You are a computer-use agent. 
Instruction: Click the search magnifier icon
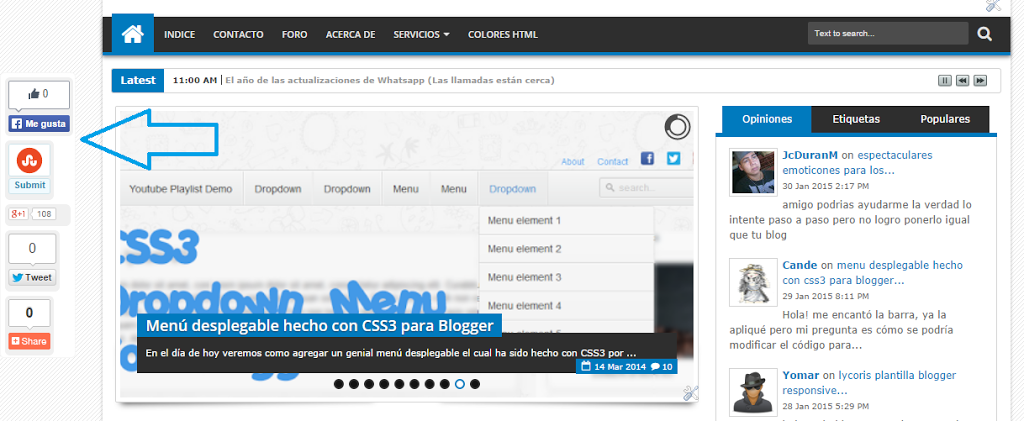(x=984, y=34)
